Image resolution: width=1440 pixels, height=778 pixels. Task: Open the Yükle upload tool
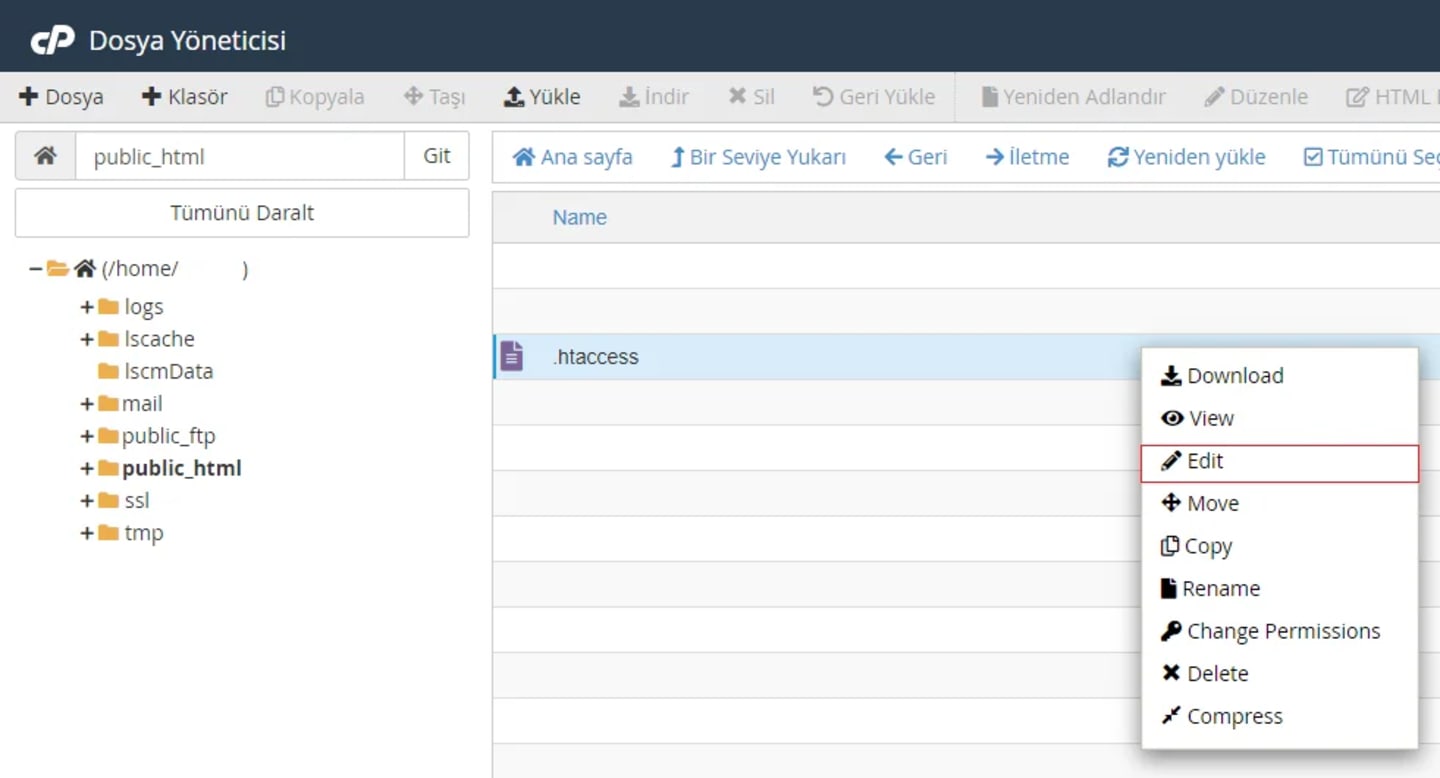coord(541,97)
